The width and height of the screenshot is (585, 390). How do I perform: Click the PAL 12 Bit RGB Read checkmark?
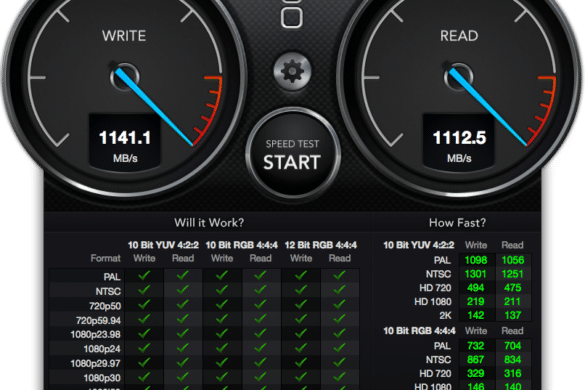339,275
